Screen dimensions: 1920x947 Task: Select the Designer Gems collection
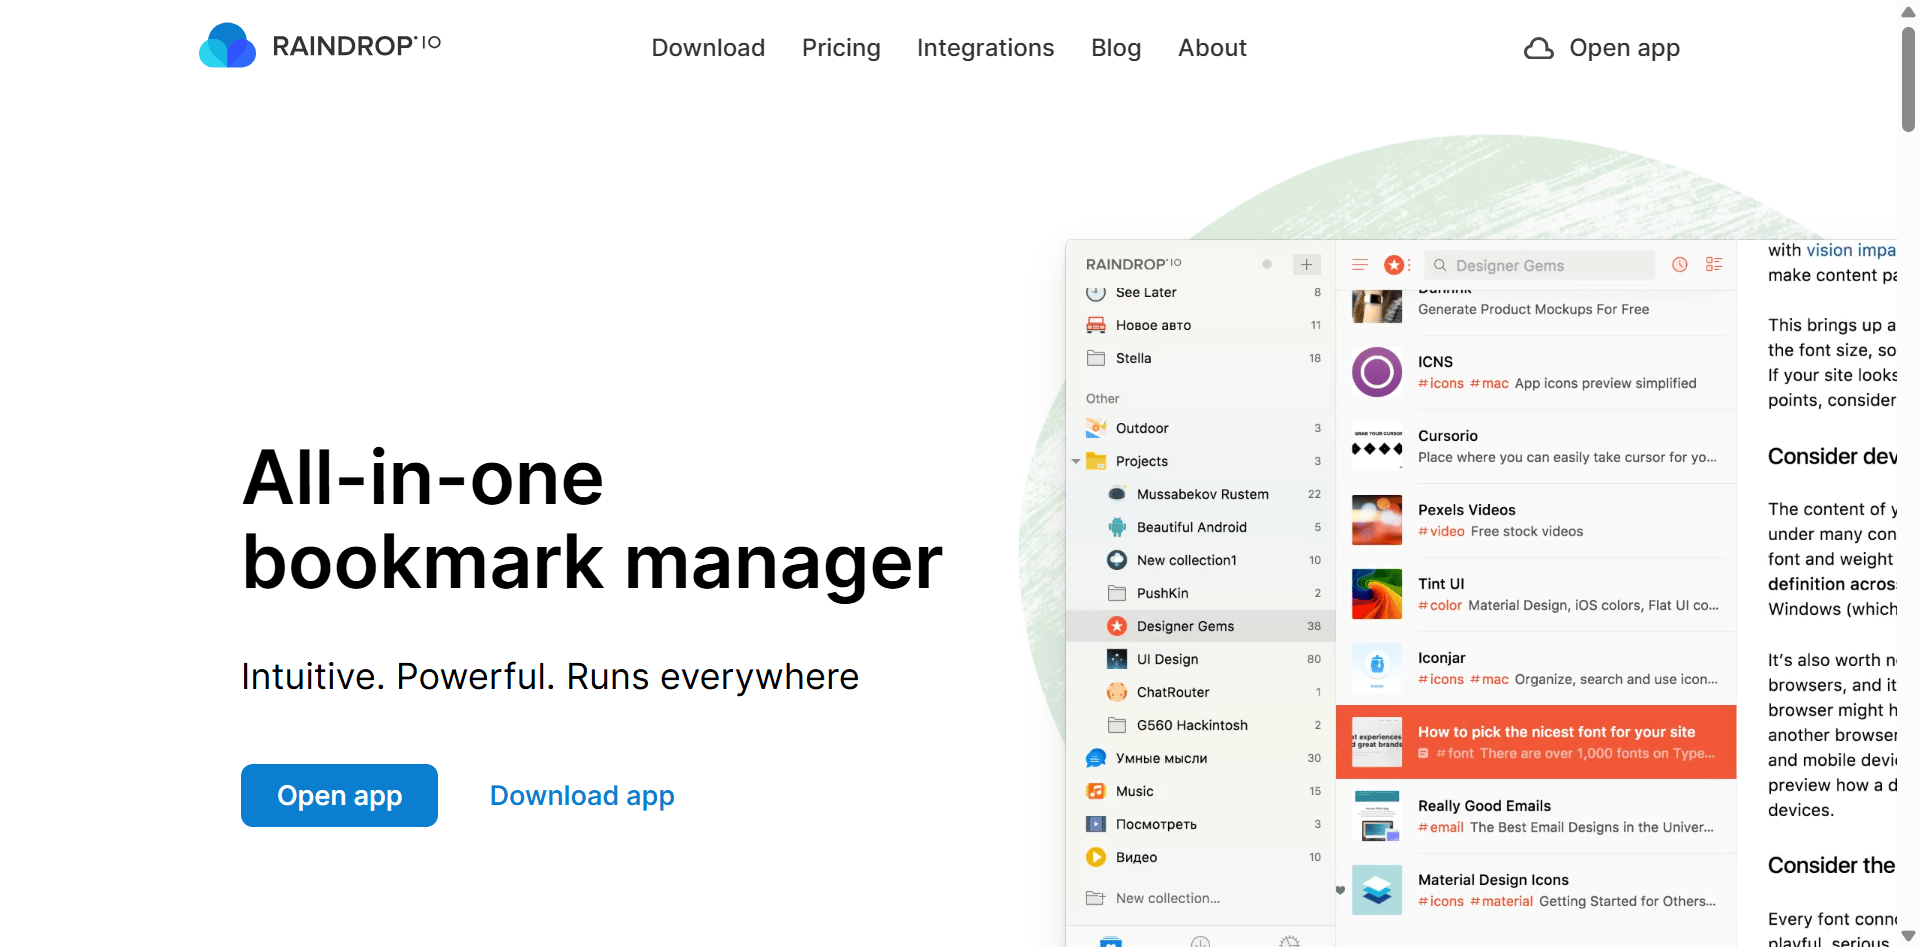(x=1200, y=626)
